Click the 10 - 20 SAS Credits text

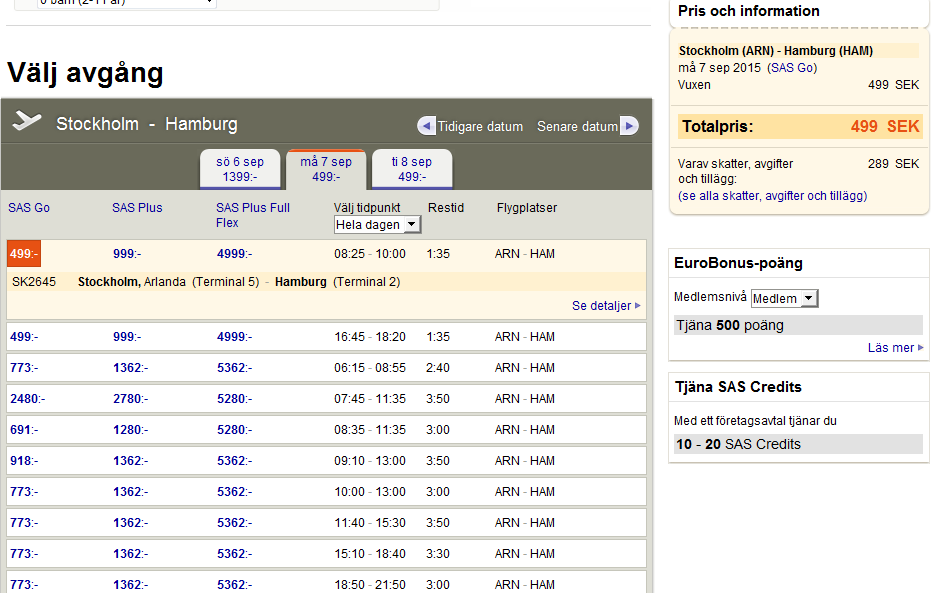(738, 444)
